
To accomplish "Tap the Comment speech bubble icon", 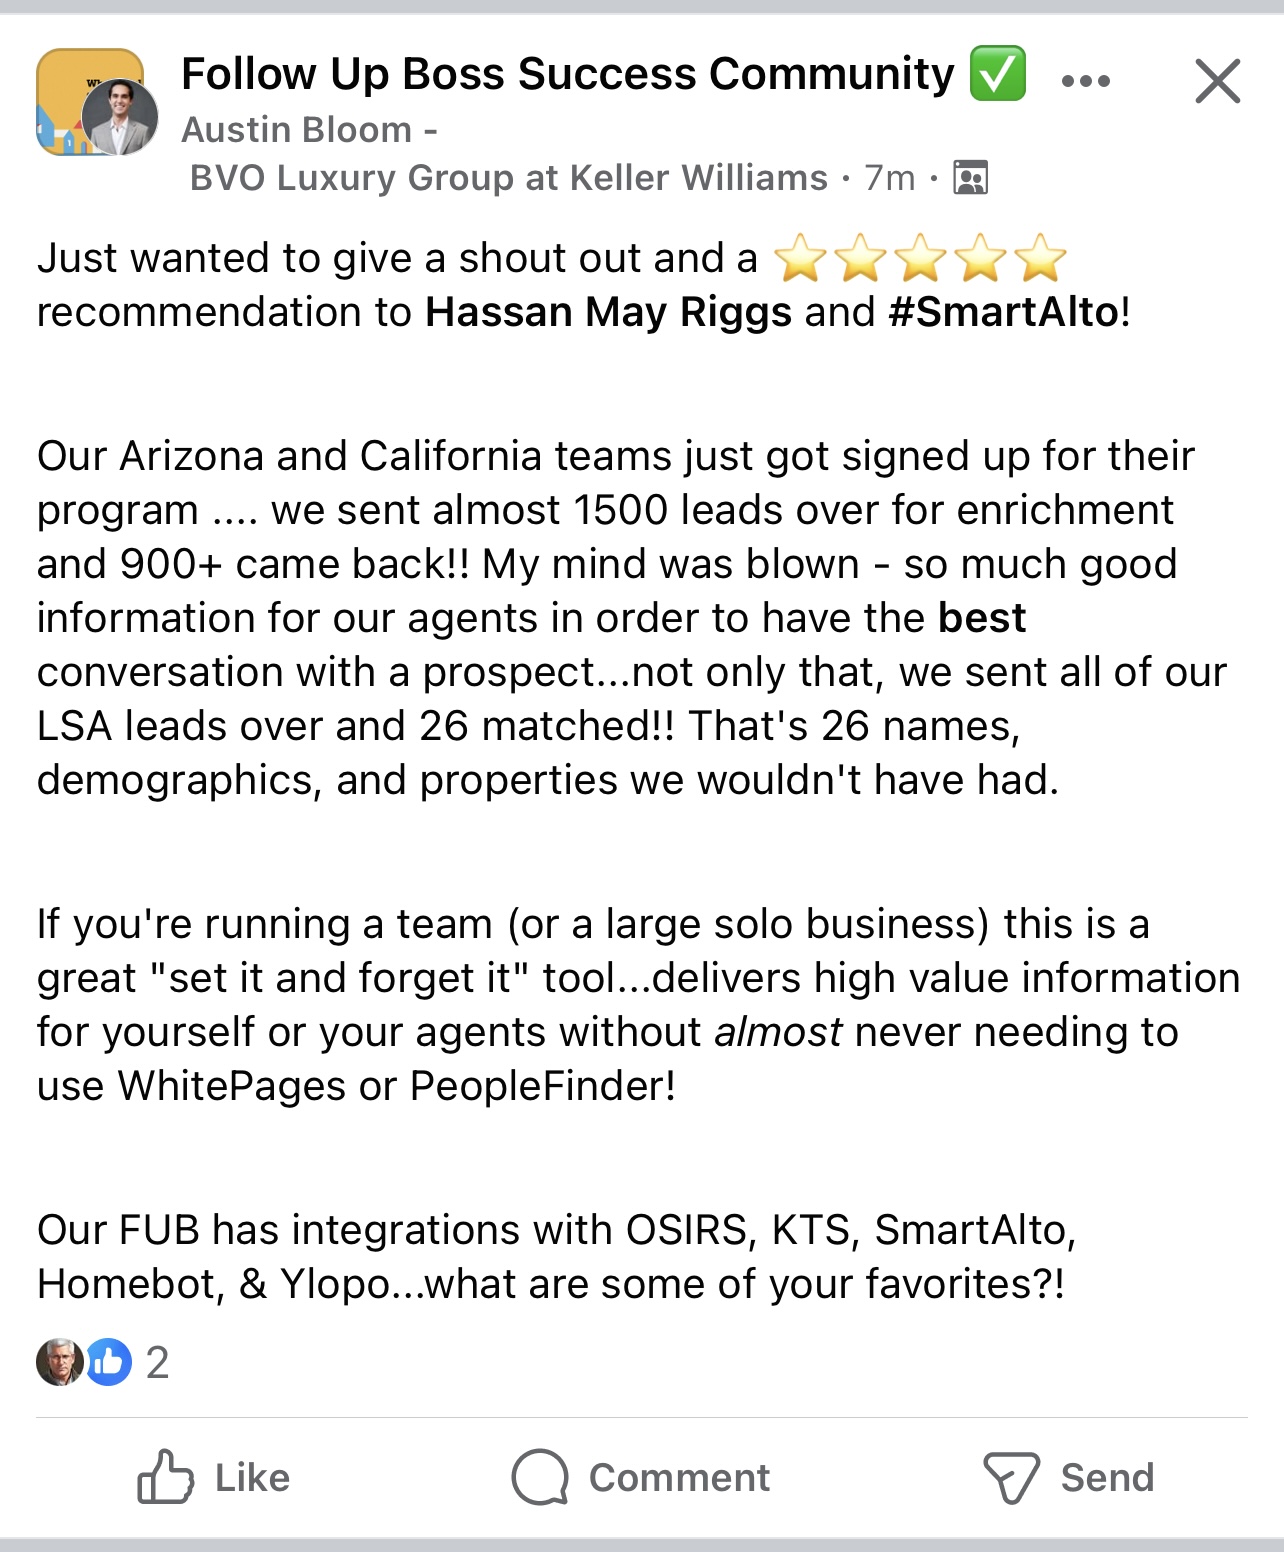I will point(540,1477).
